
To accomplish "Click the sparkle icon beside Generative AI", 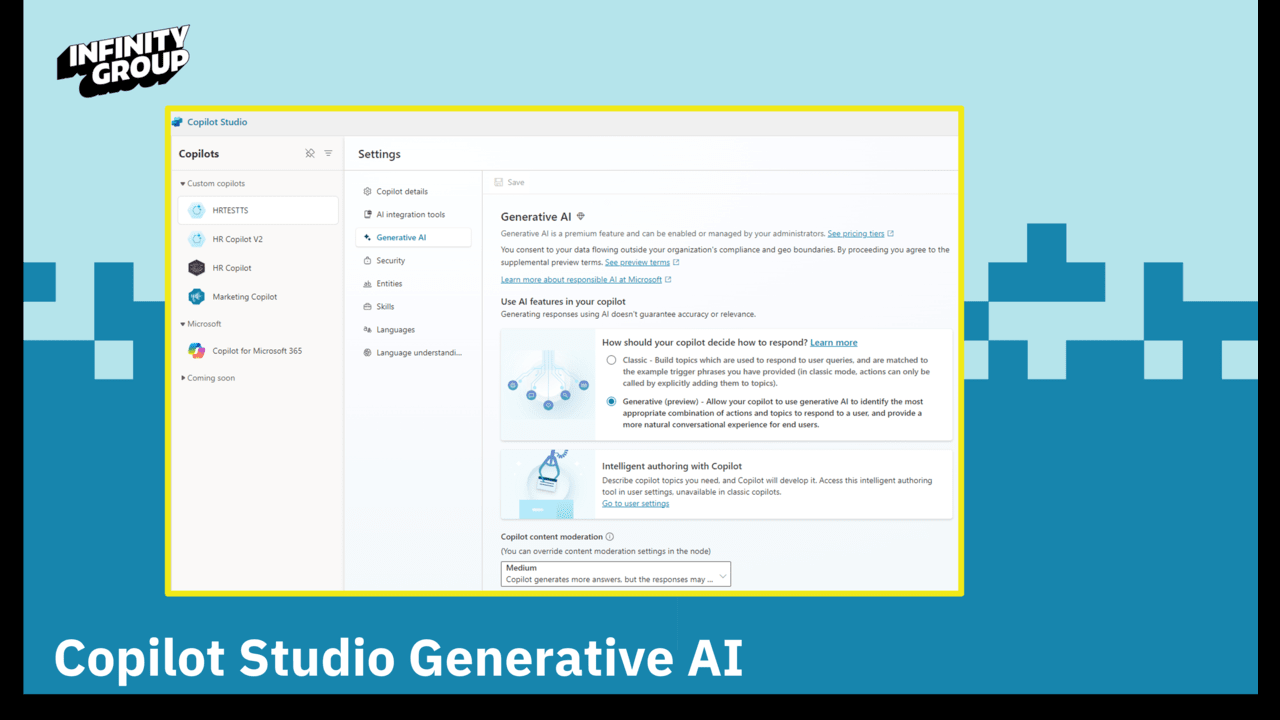I will pyautogui.click(x=367, y=238).
